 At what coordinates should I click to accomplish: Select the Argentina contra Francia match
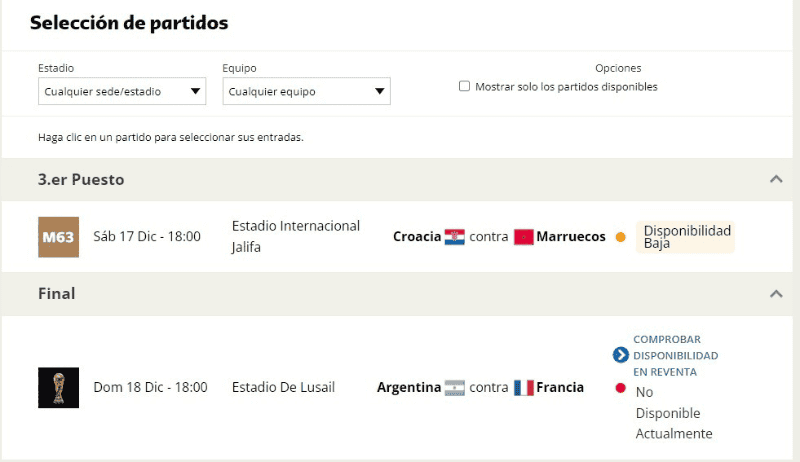coord(480,387)
